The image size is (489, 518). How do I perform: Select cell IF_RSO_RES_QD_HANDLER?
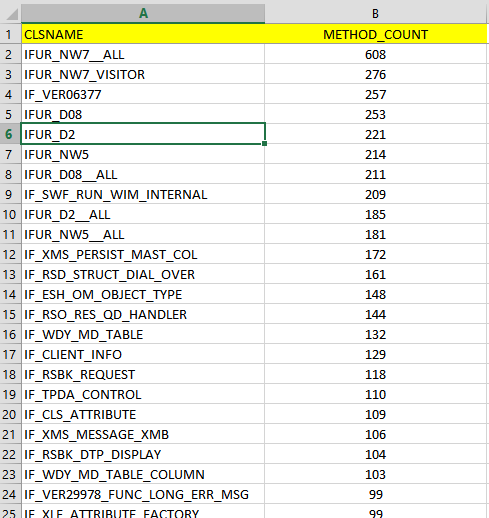pyautogui.click(x=143, y=314)
